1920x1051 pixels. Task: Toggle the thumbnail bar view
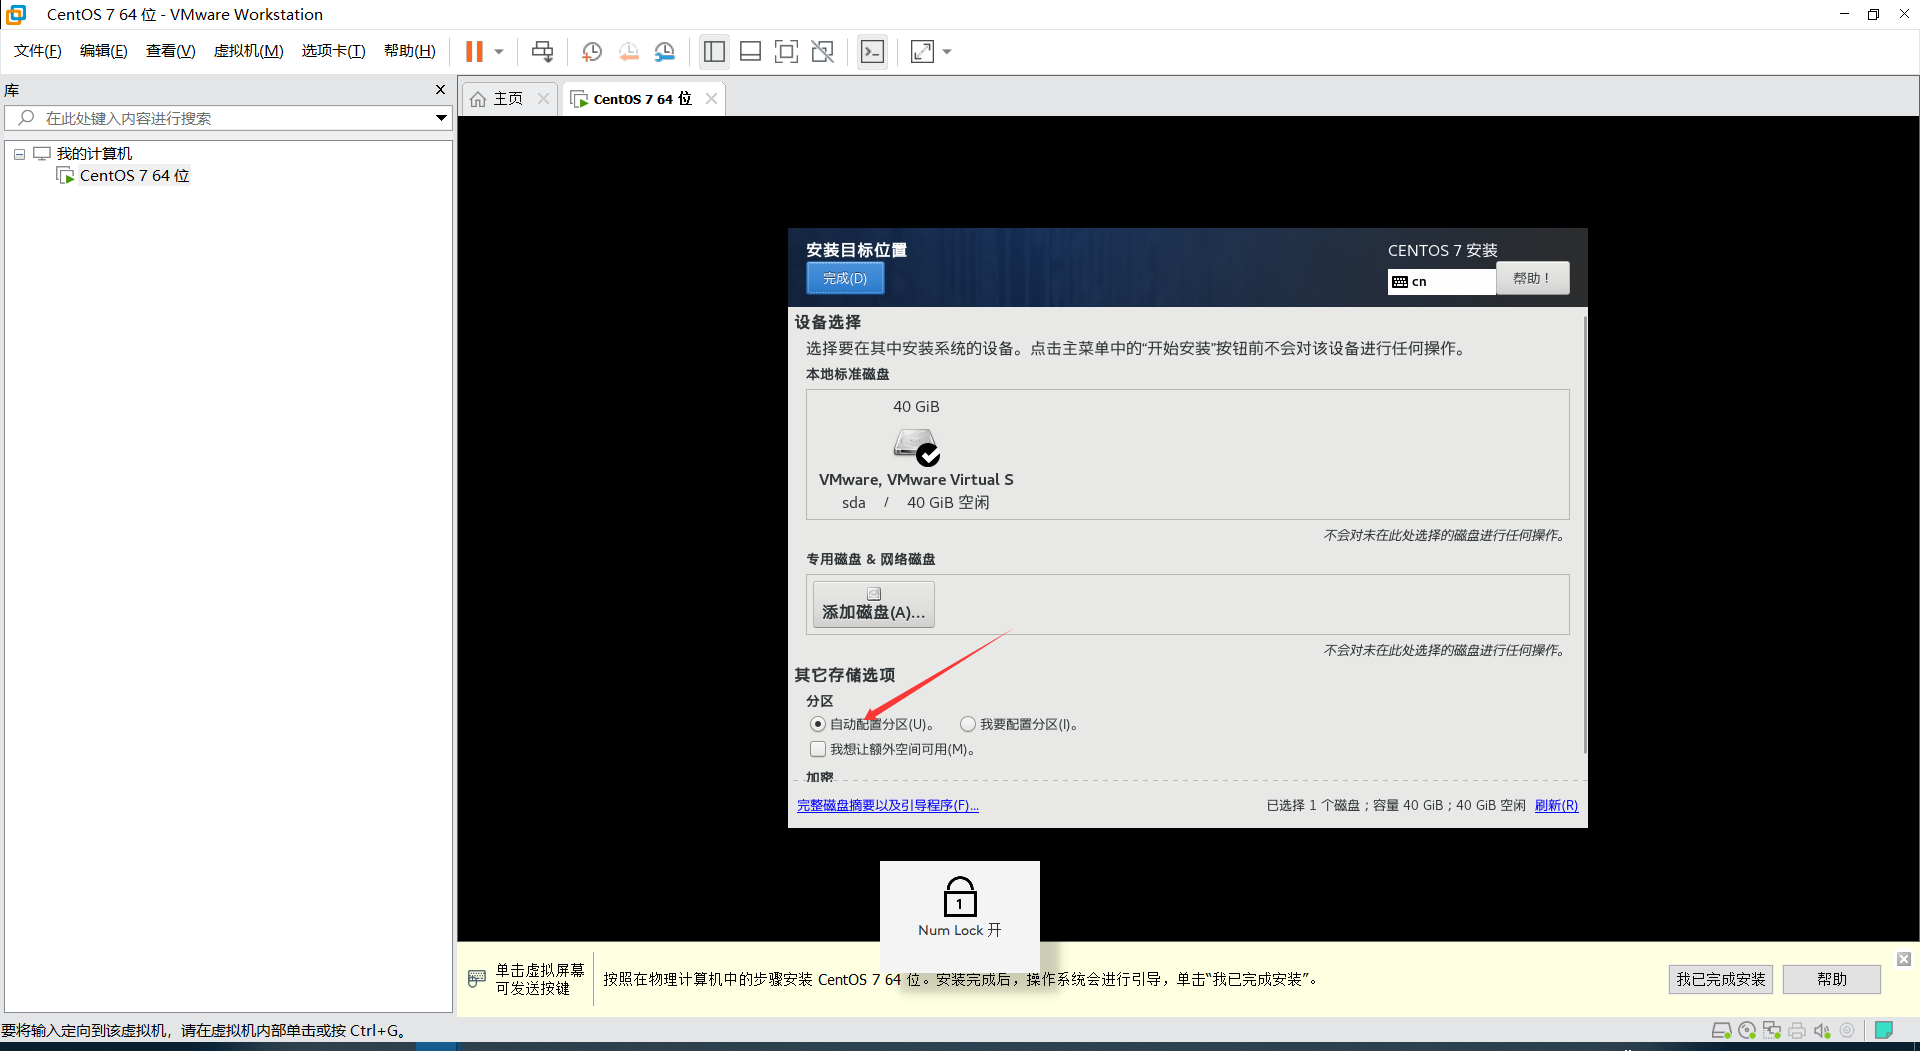coord(750,51)
